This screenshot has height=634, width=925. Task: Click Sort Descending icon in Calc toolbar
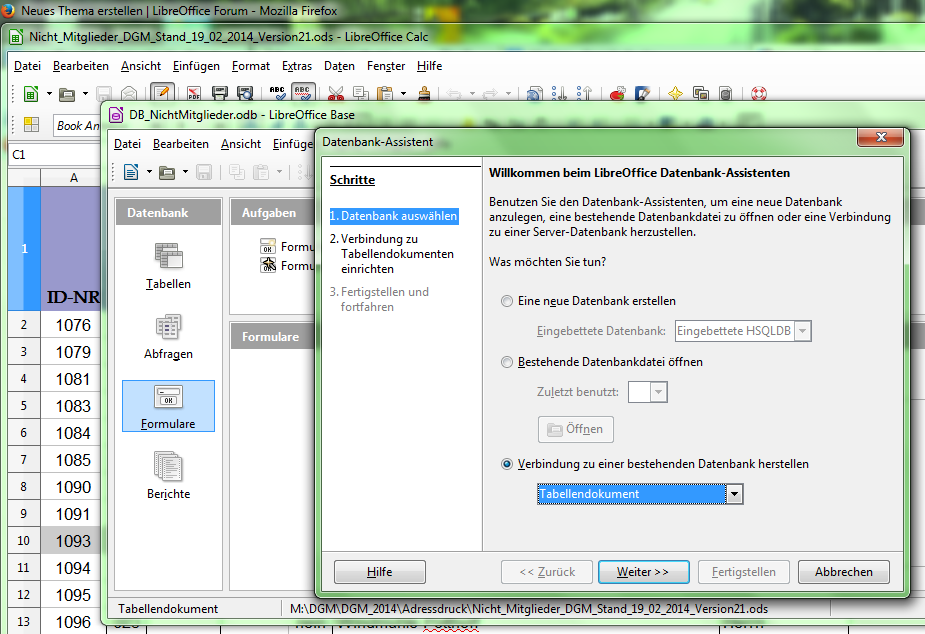584,93
